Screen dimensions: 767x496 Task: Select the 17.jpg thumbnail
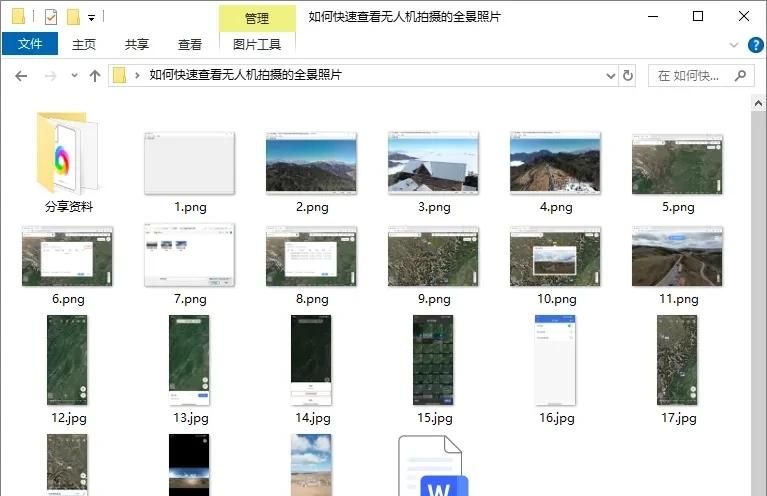(x=677, y=360)
